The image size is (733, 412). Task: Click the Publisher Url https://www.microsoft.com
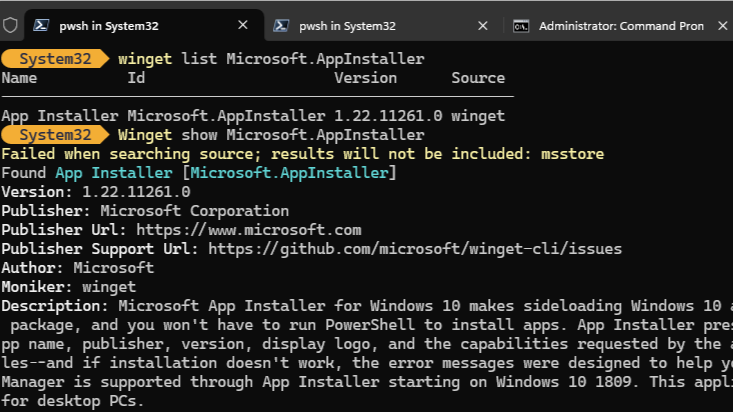click(249, 230)
